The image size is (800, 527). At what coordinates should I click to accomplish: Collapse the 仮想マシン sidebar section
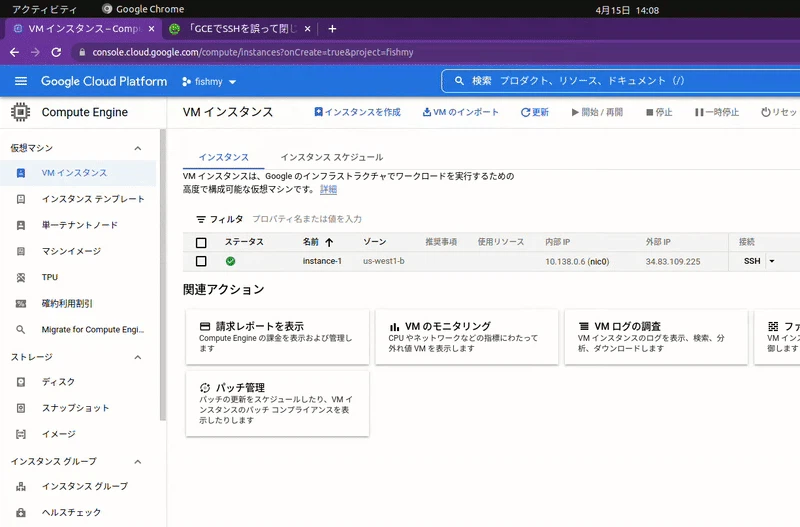click(x=138, y=148)
